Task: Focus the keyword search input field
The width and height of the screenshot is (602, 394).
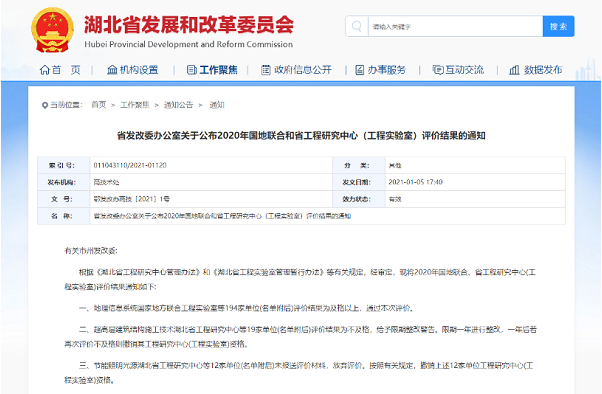Action: tap(455, 26)
